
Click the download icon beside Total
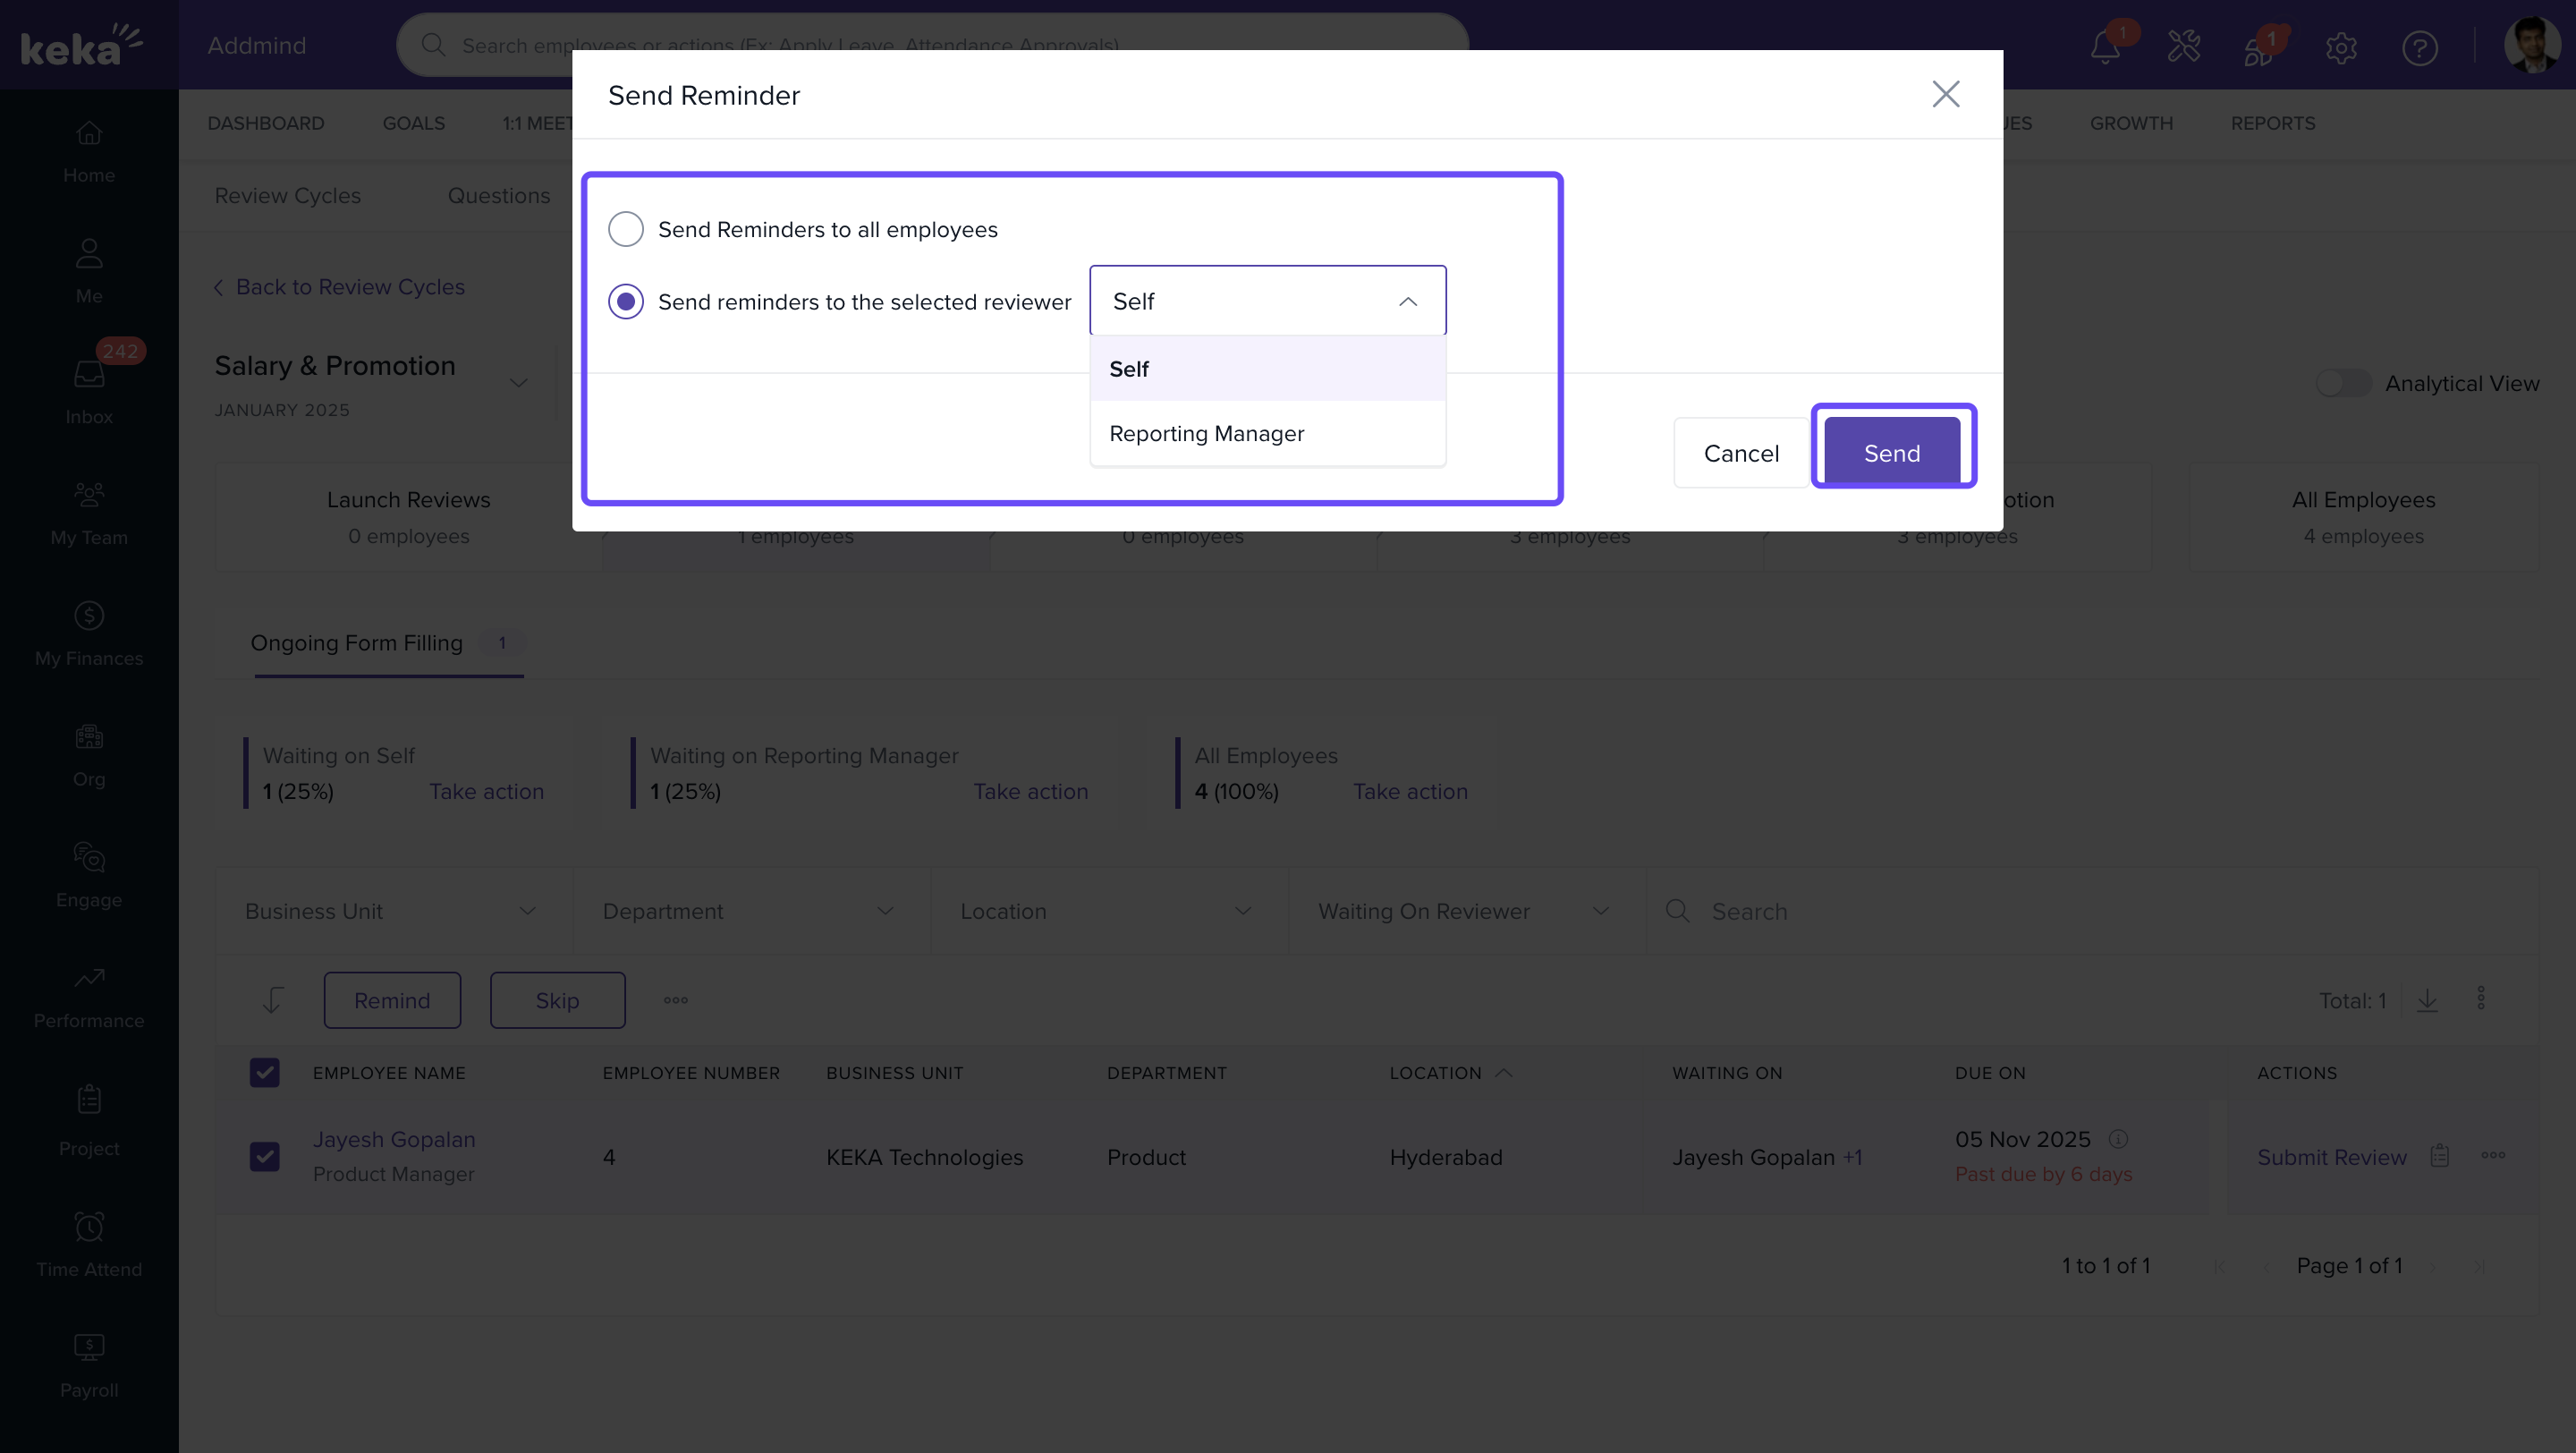tap(2427, 1000)
